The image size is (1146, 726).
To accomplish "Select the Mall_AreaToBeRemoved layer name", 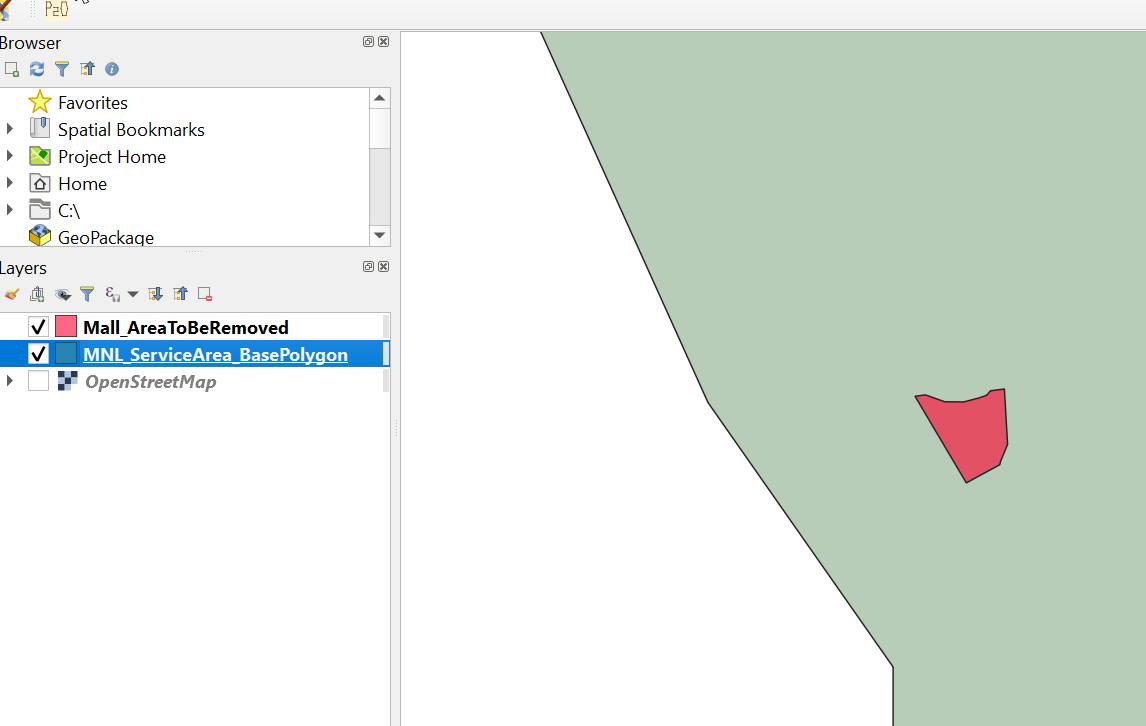I will [x=186, y=328].
